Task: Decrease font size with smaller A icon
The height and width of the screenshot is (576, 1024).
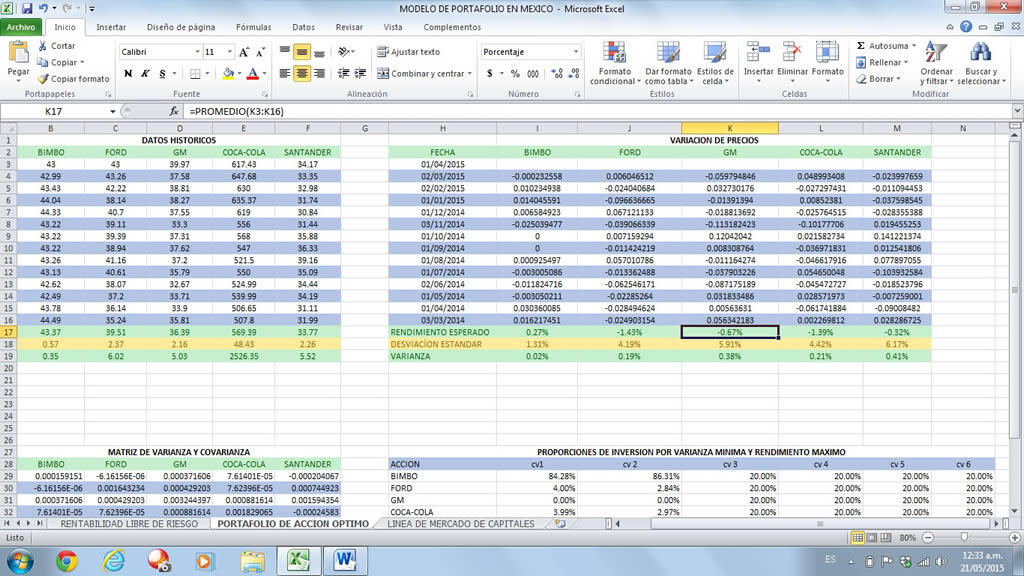Action: 260,52
